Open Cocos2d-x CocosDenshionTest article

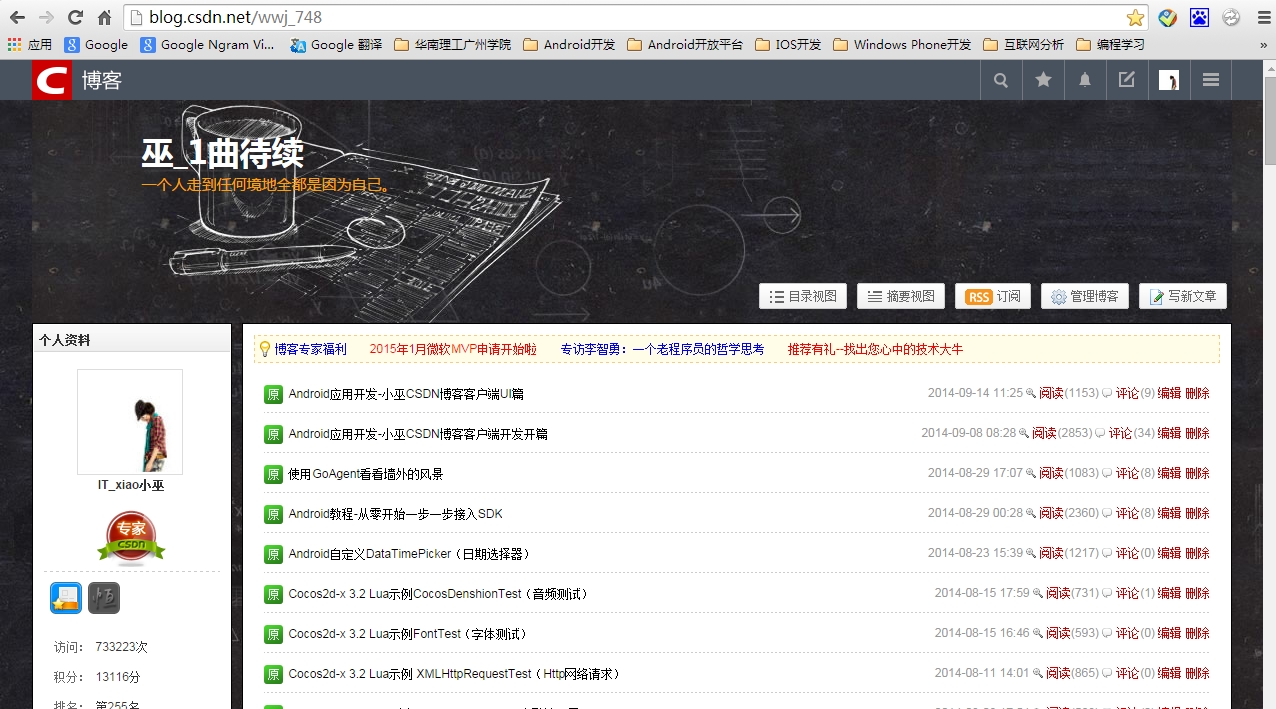coord(438,594)
